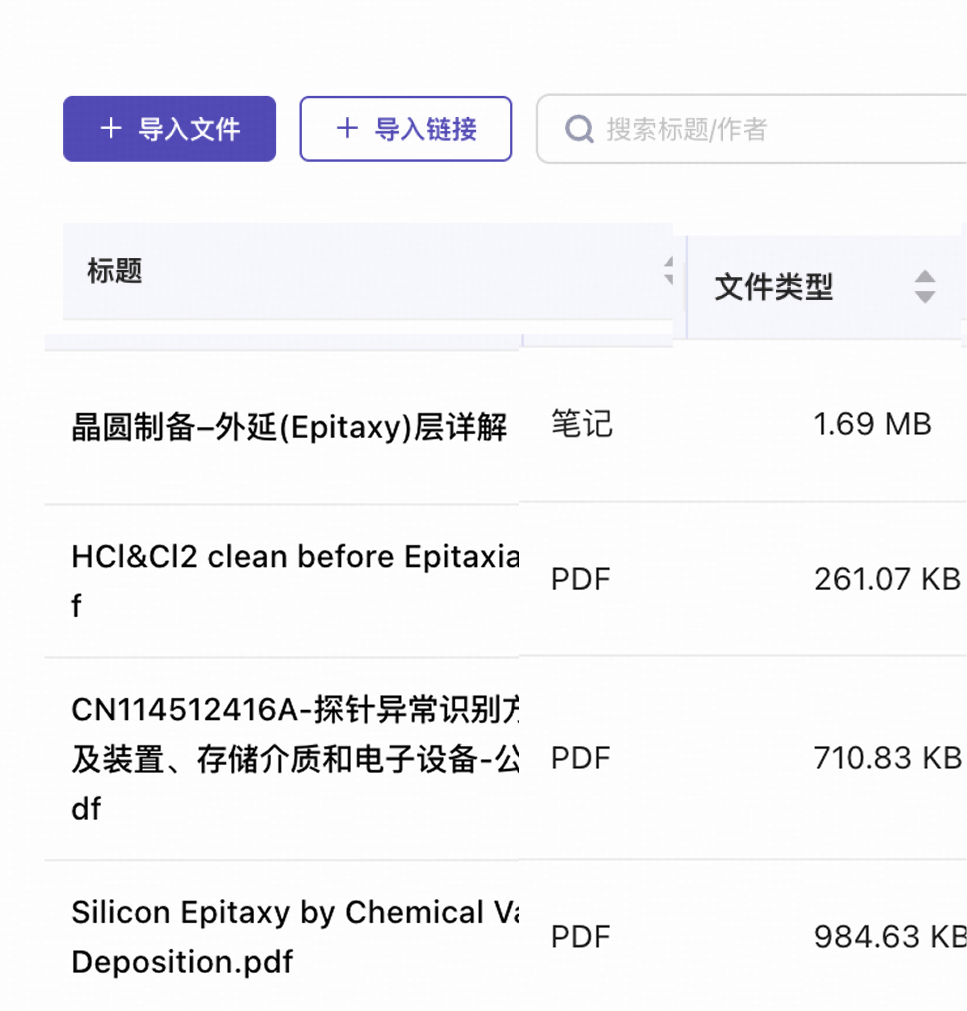Open Silicon Epitaxy by Chemical Vapor Deposition.pdf

pyautogui.click(x=295, y=937)
